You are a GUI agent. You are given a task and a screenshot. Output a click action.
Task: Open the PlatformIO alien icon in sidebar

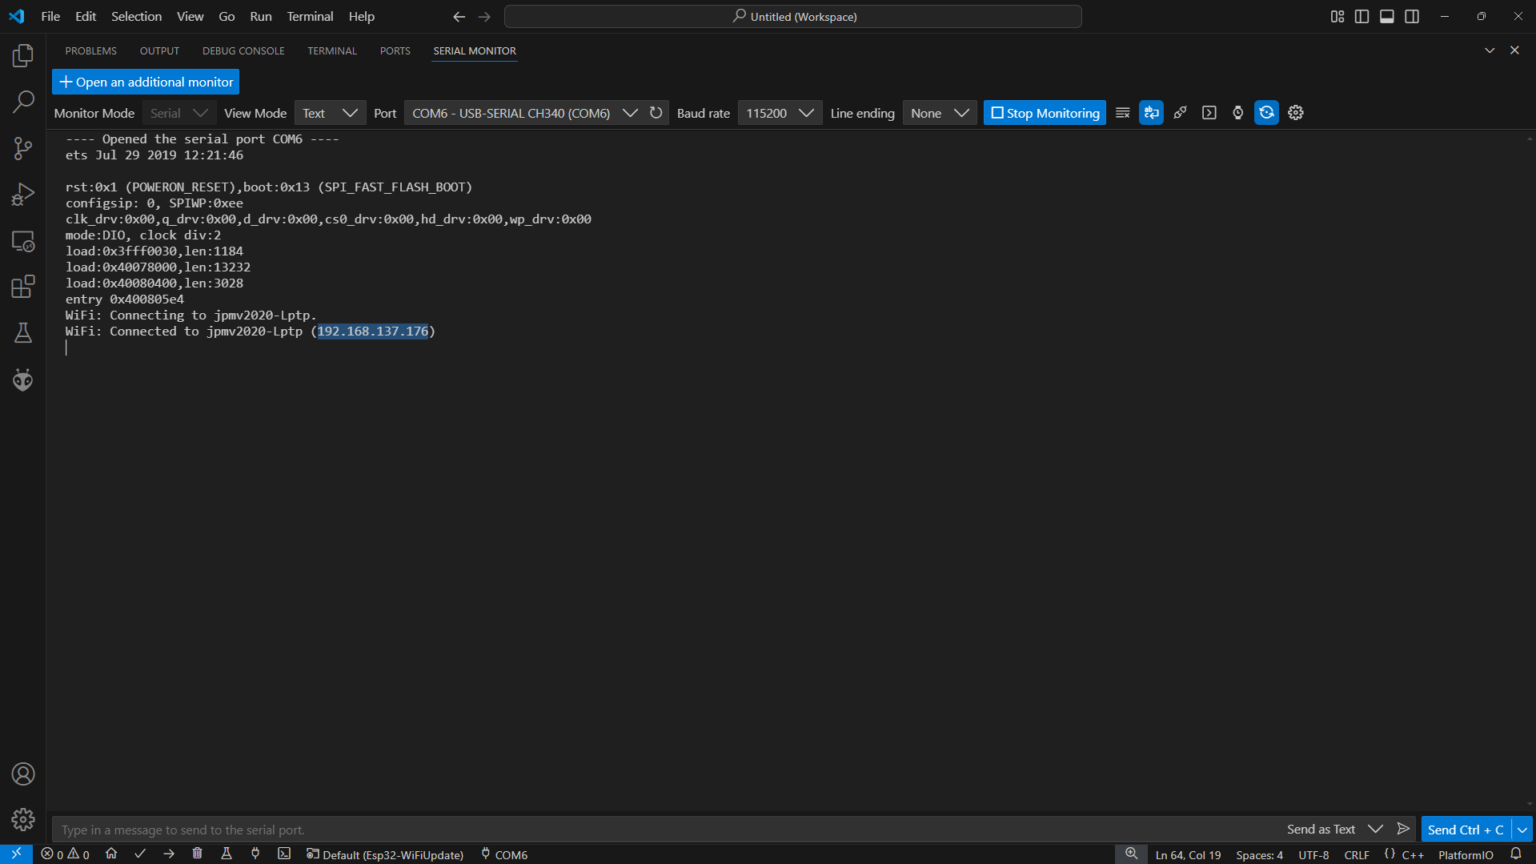coord(23,380)
